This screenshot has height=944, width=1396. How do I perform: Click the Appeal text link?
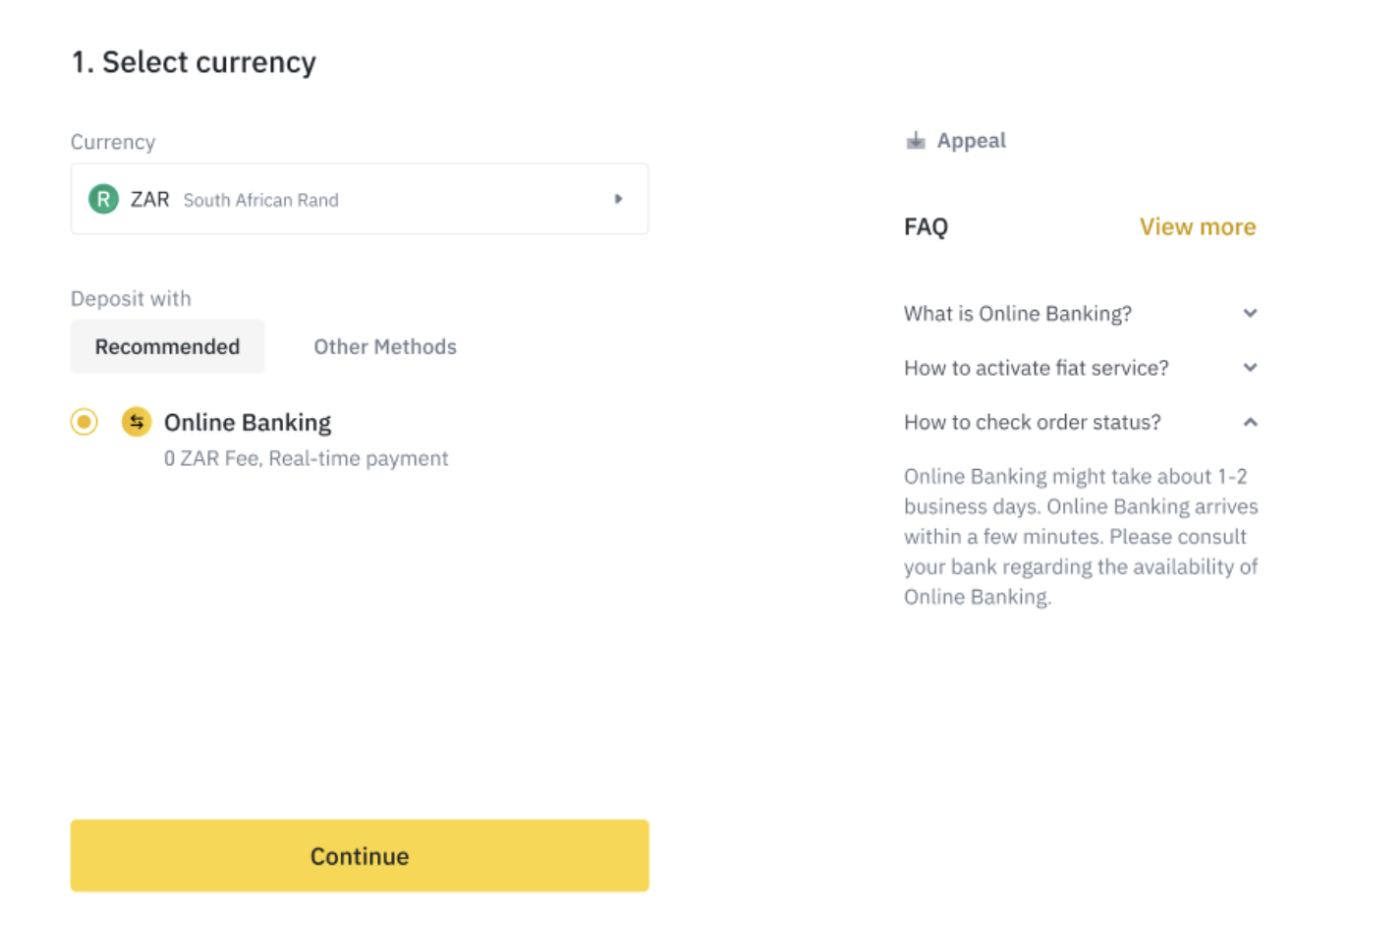tap(971, 141)
